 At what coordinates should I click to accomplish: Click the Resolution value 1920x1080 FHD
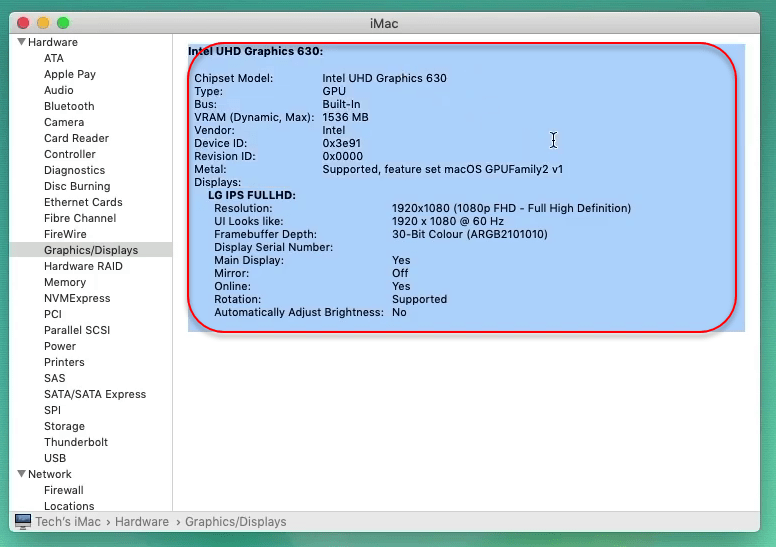511,208
